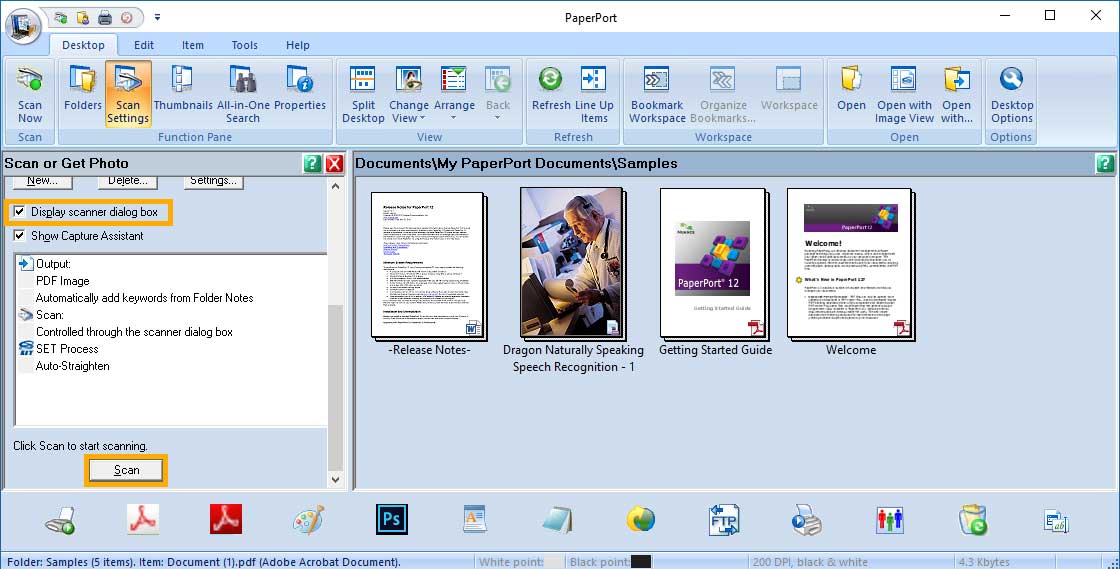Viewport: 1120px width, 569px height.
Task: Select the Release Notes document thumbnail
Action: pos(429,266)
